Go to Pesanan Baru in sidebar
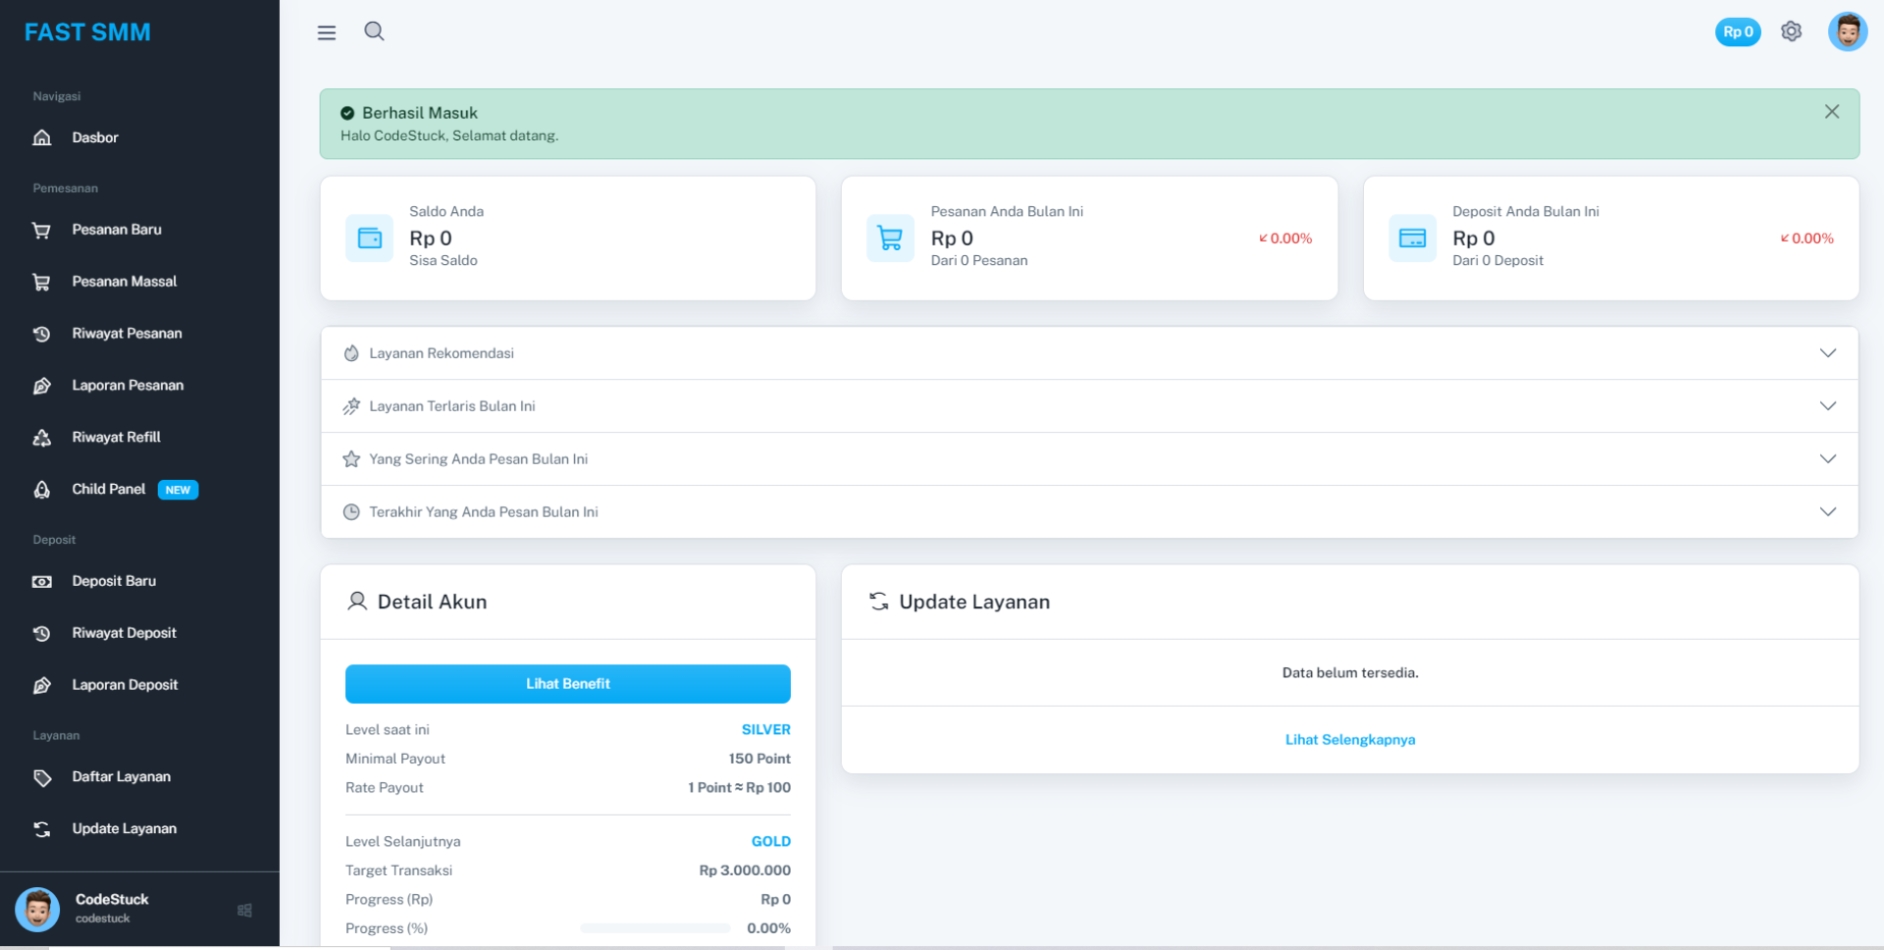The height and width of the screenshot is (950, 1884). (x=116, y=230)
